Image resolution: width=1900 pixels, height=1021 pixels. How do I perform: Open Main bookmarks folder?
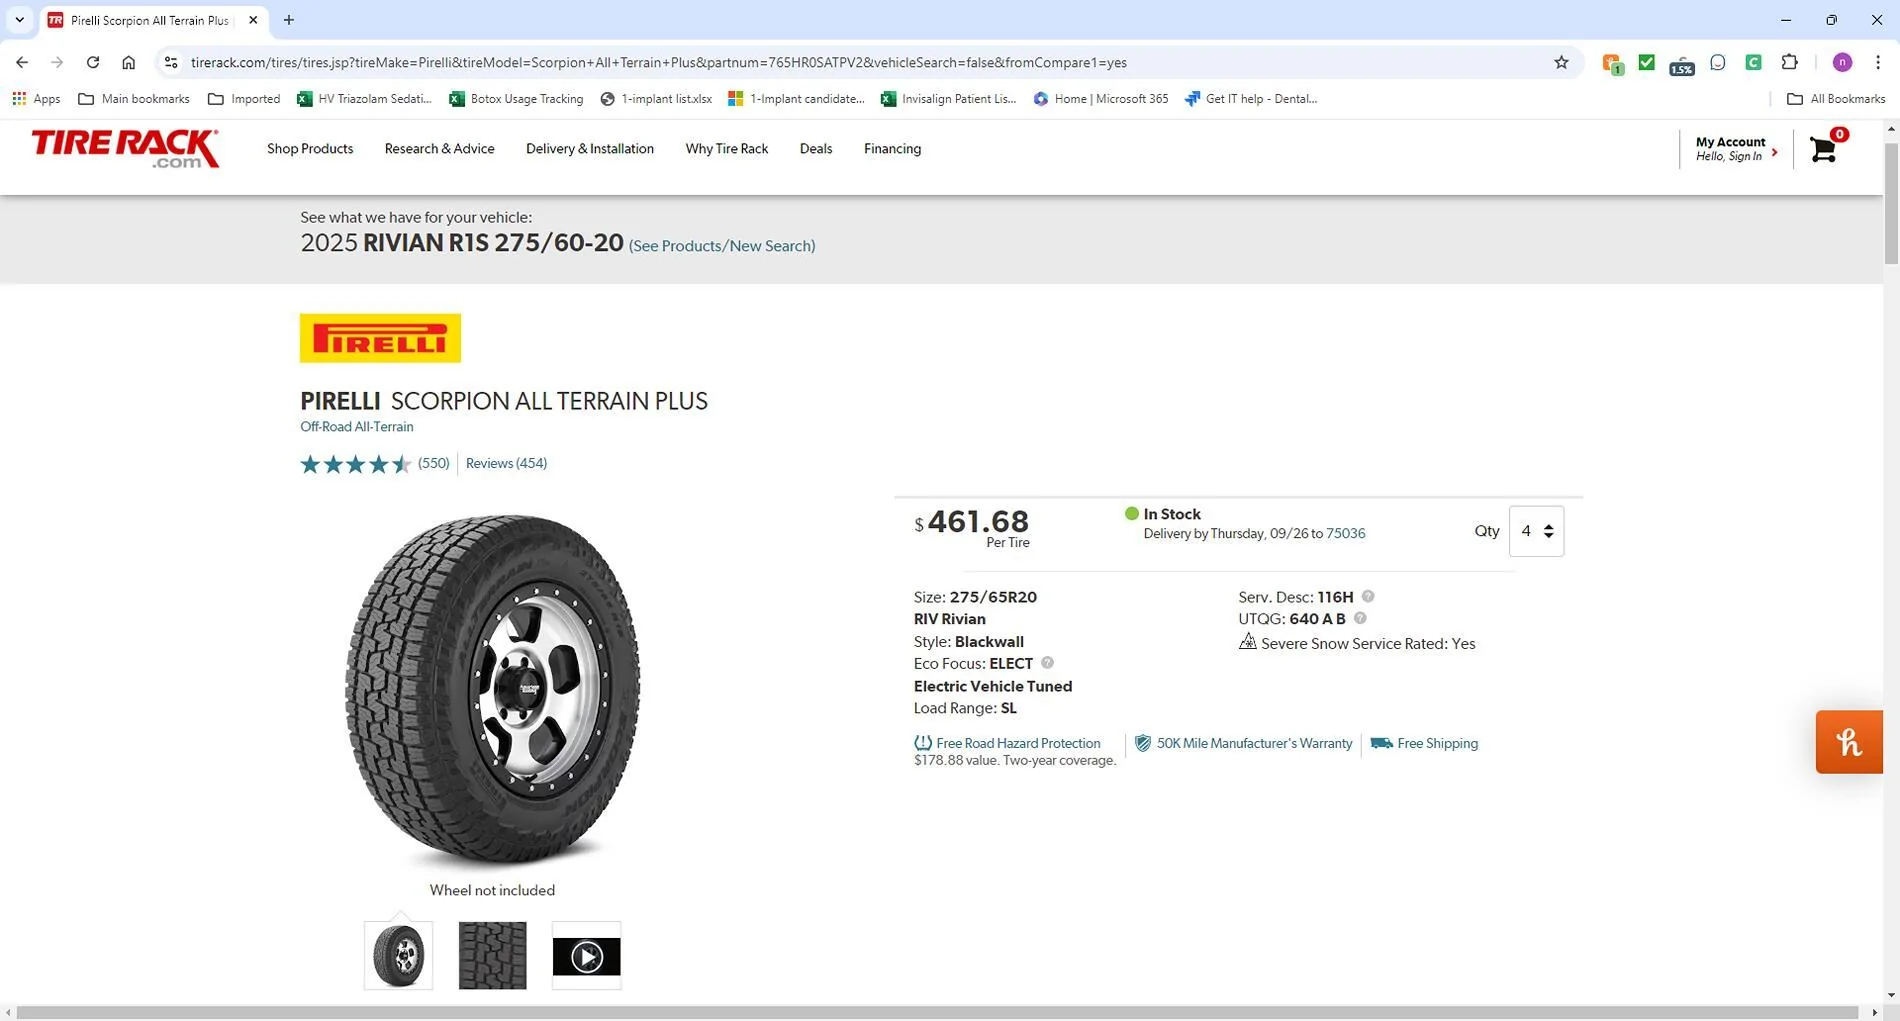[134, 99]
